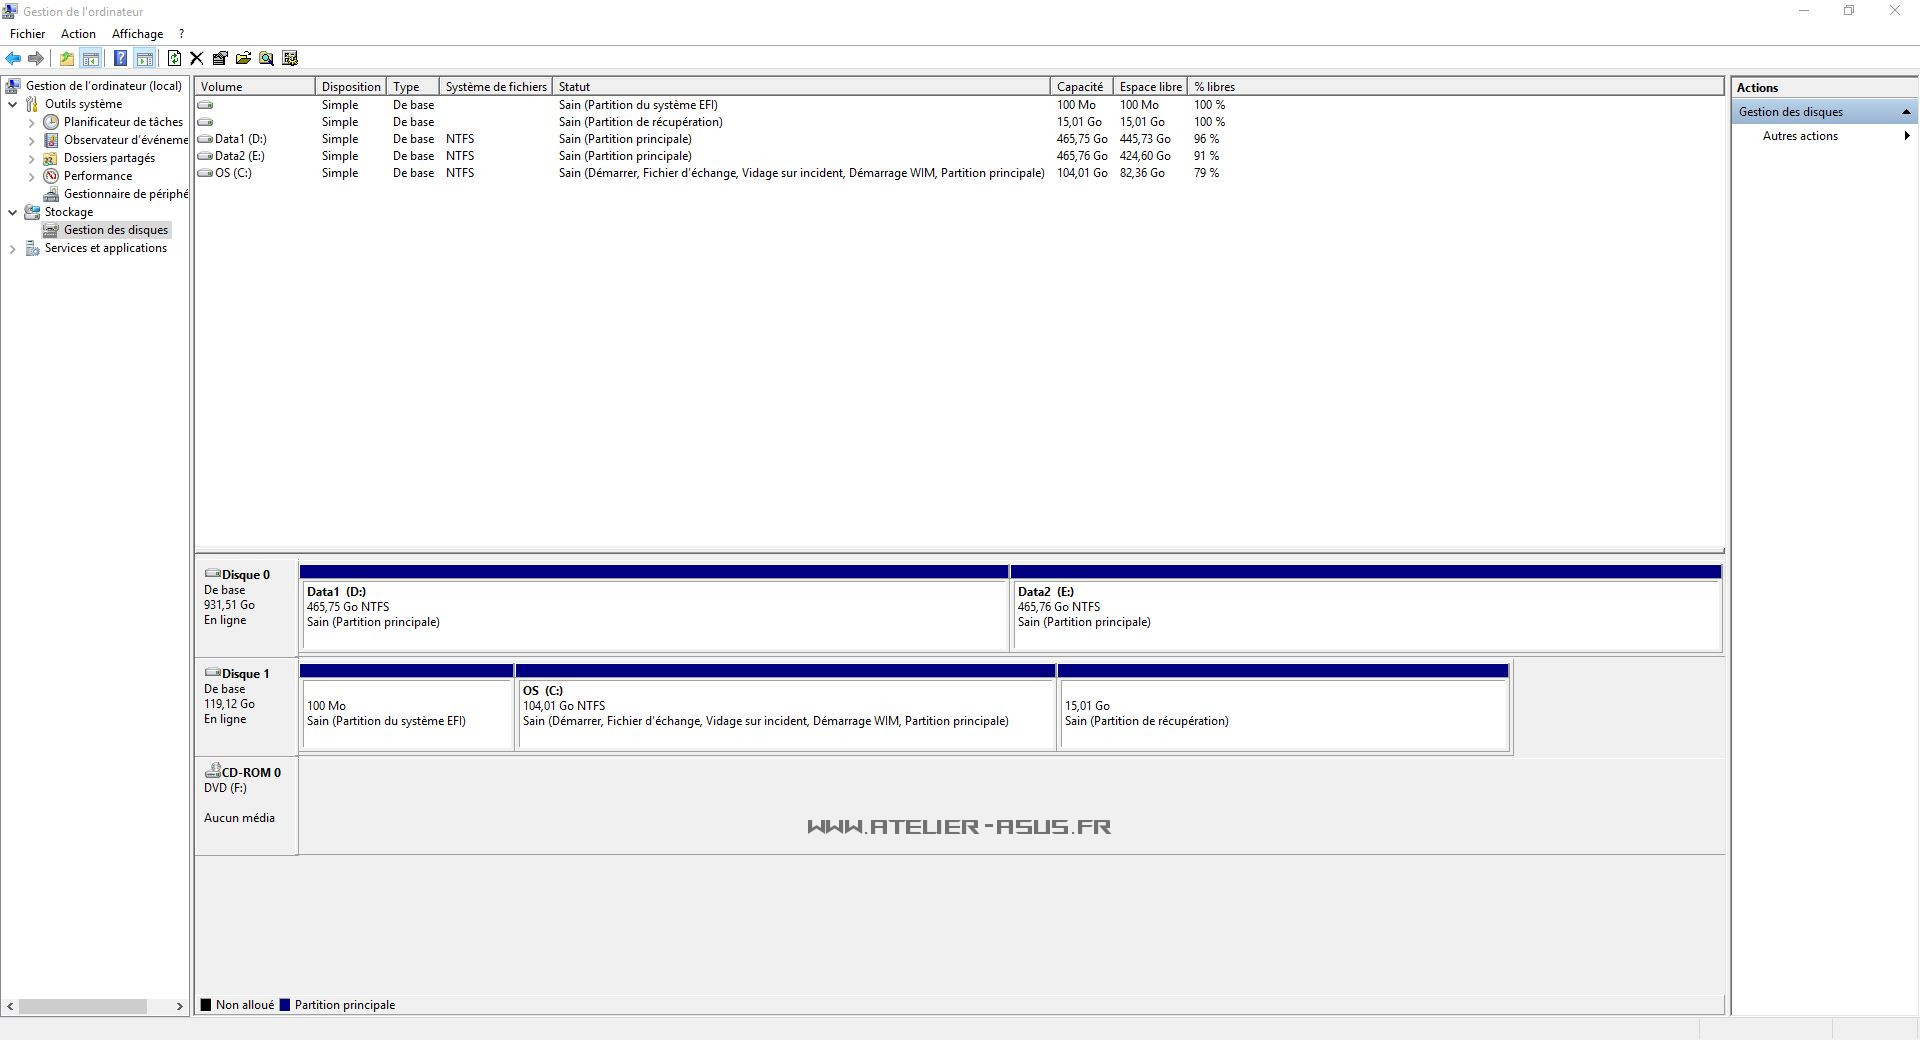The image size is (1920, 1040).
Task: Click the black X delete toolbar icon
Action: click(197, 58)
